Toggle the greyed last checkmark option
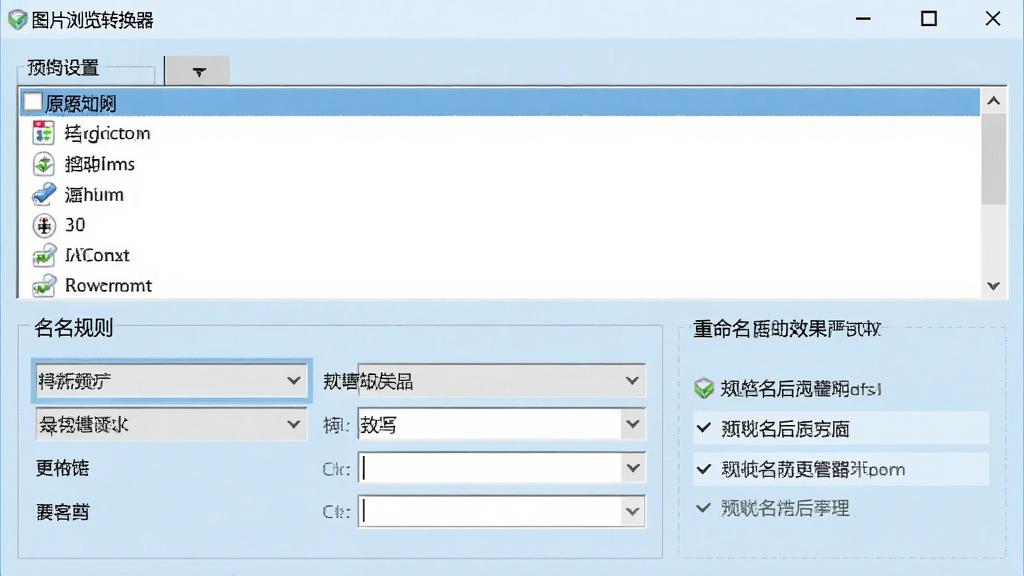Viewport: 1024px width, 576px height. pos(703,508)
